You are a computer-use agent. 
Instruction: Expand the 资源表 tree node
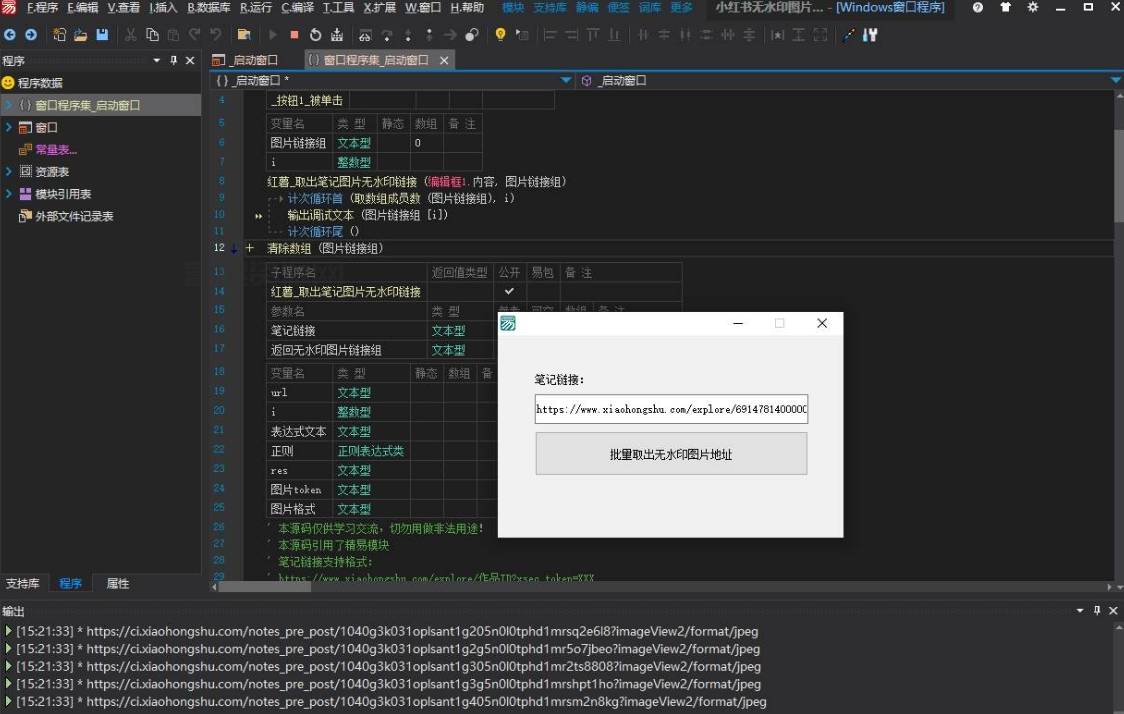[9, 171]
